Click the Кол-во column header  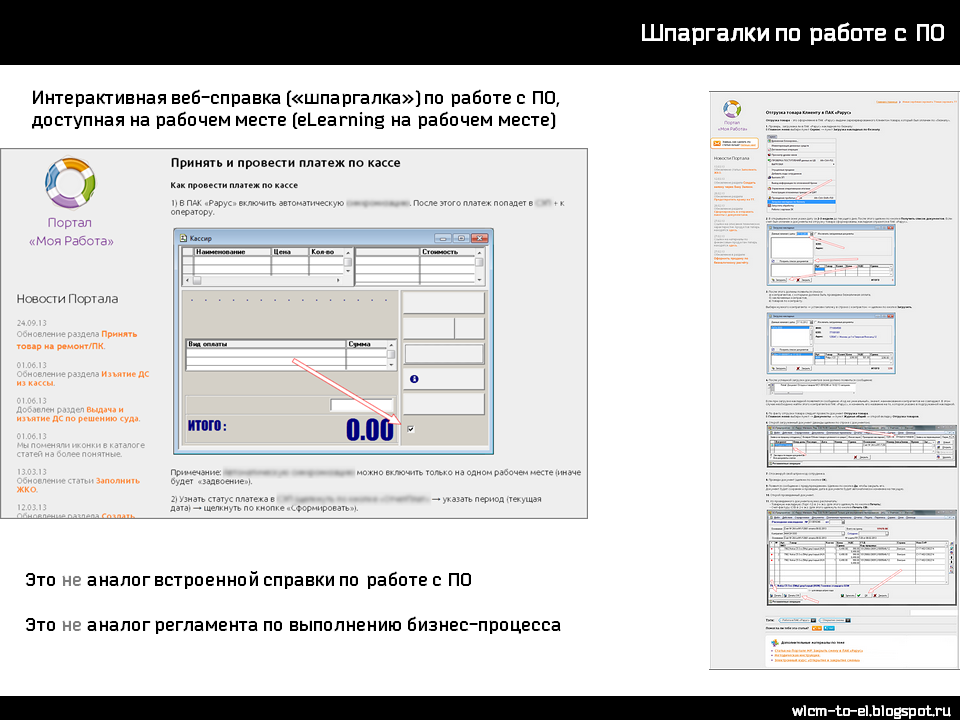click(x=326, y=252)
